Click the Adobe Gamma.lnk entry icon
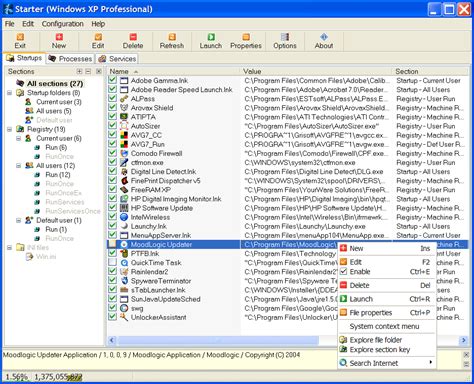Screen dimensions: 474x384 (124, 80)
